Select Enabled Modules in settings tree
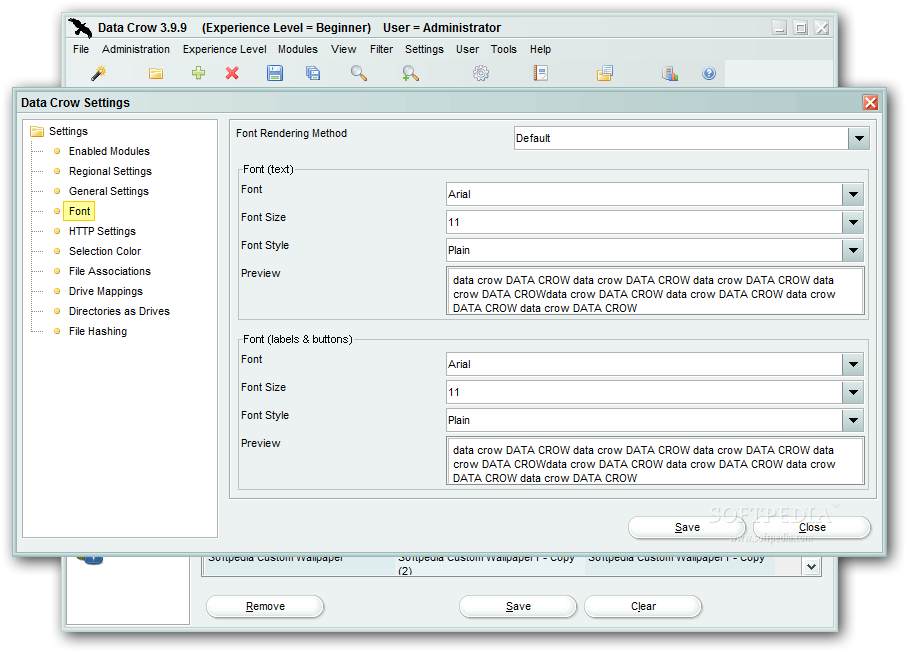 click(x=109, y=151)
